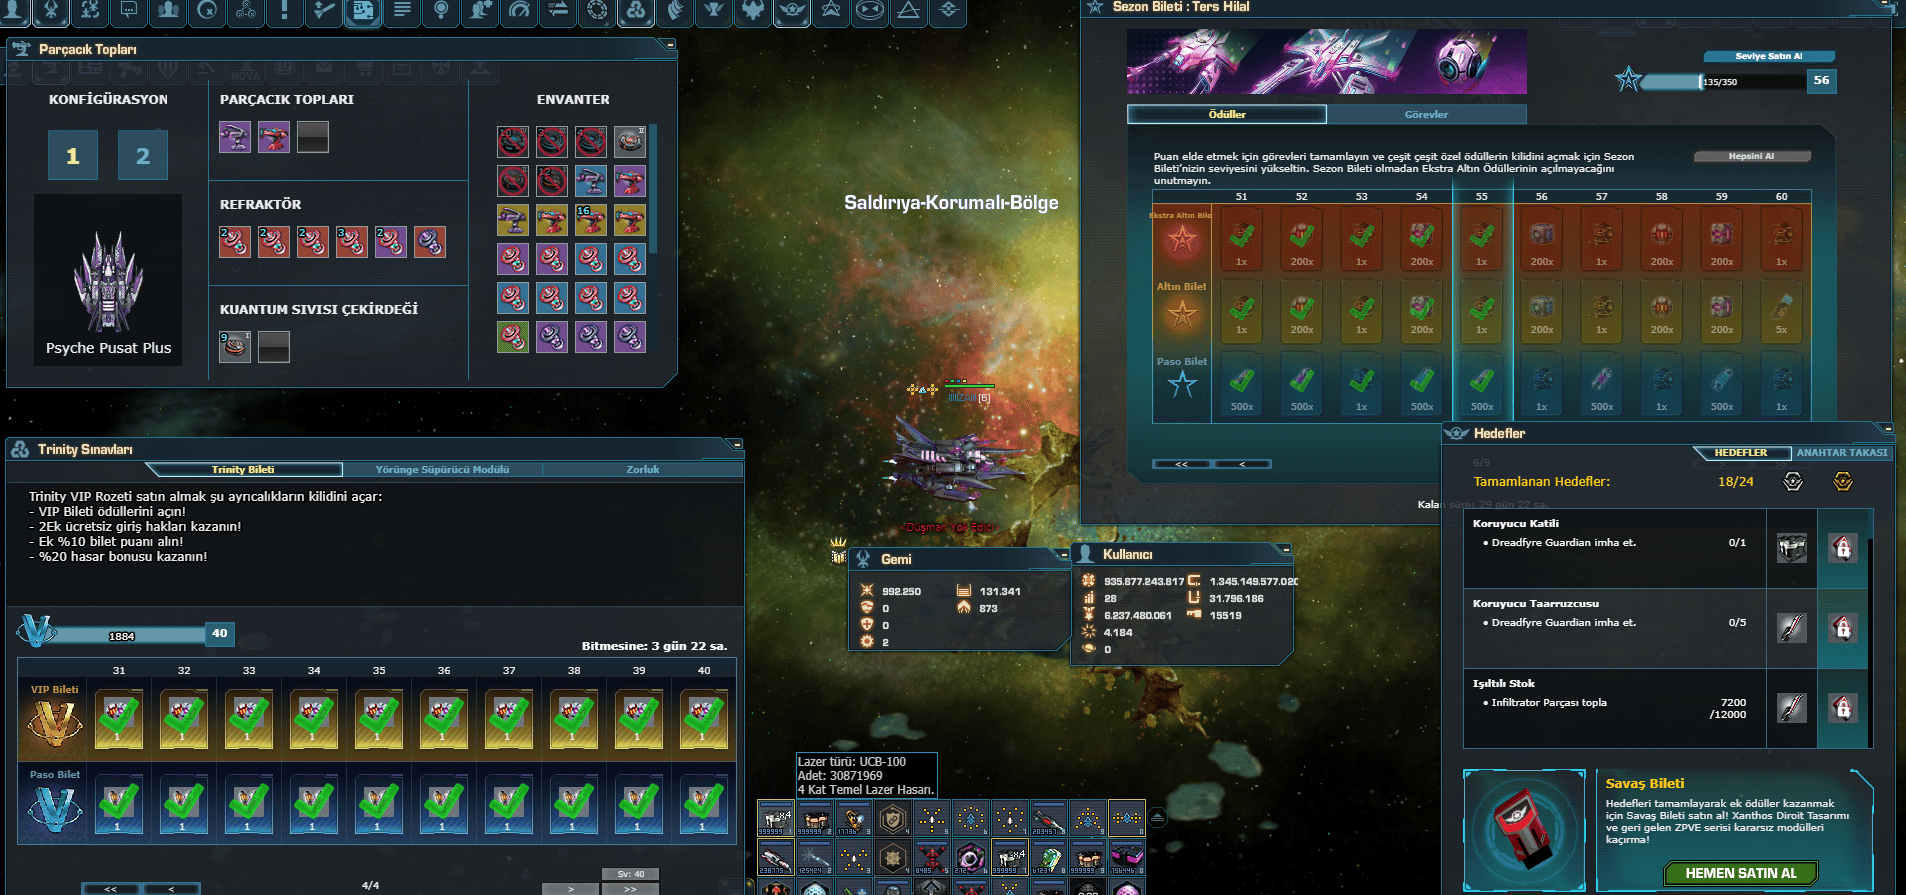Image resolution: width=1906 pixels, height=895 pixels.
Task: Select the map pin icon in top toolbar
Action: [441, 11]
